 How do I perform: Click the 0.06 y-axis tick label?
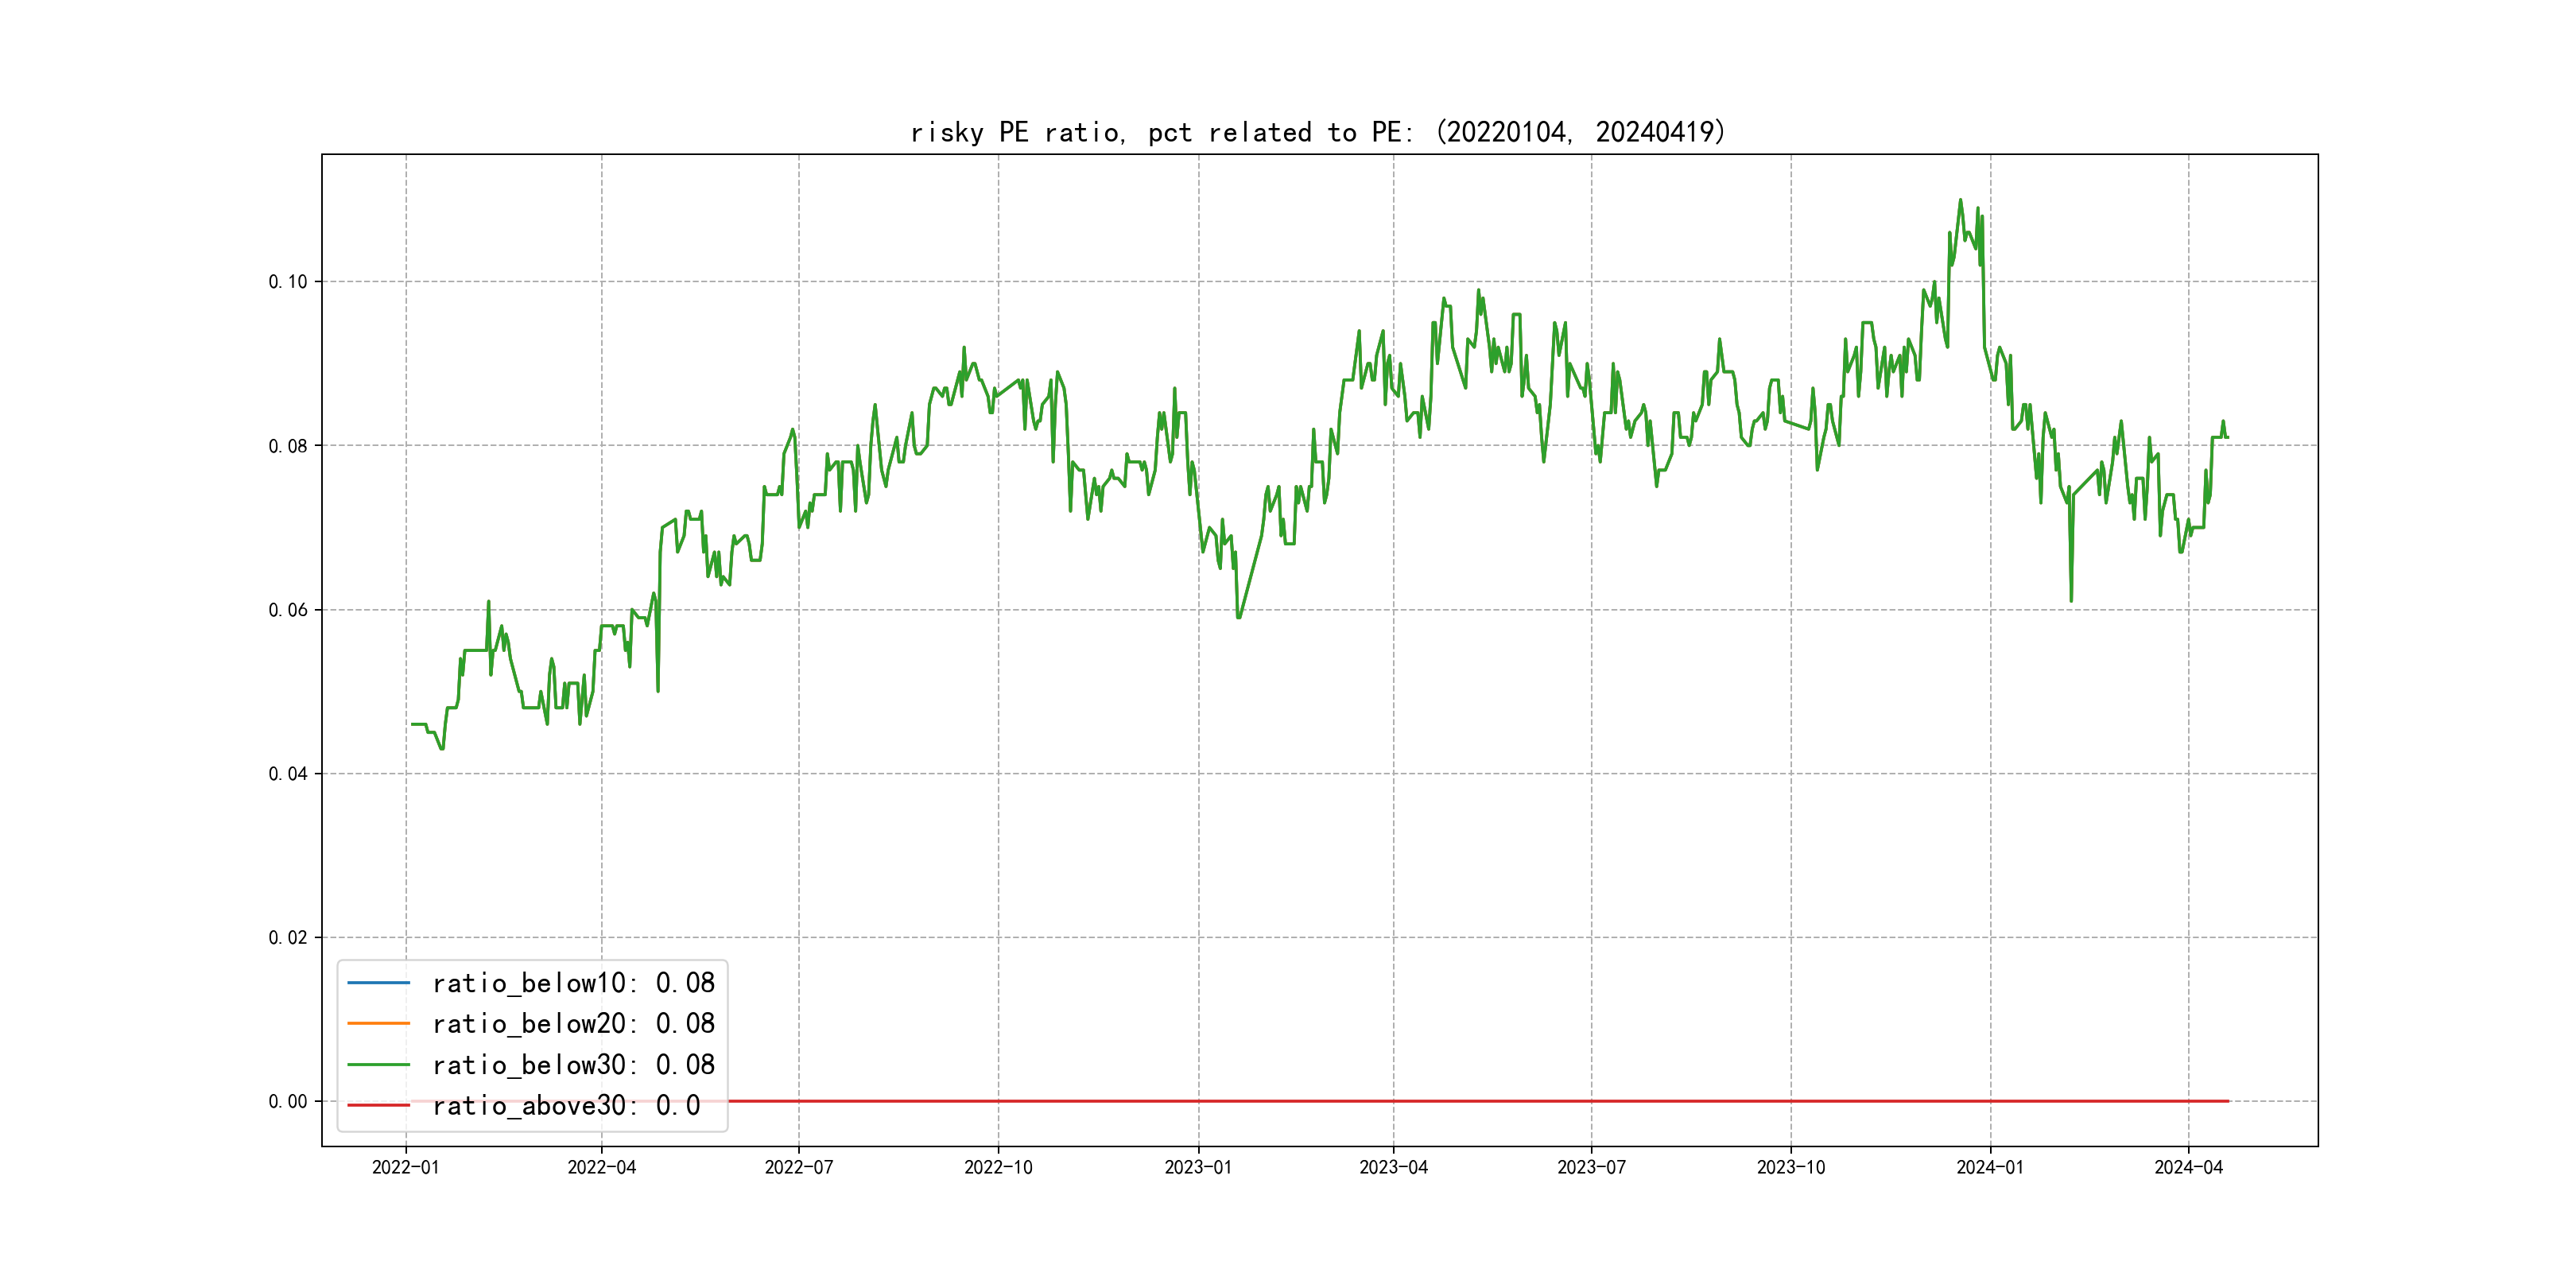point(287,610)
